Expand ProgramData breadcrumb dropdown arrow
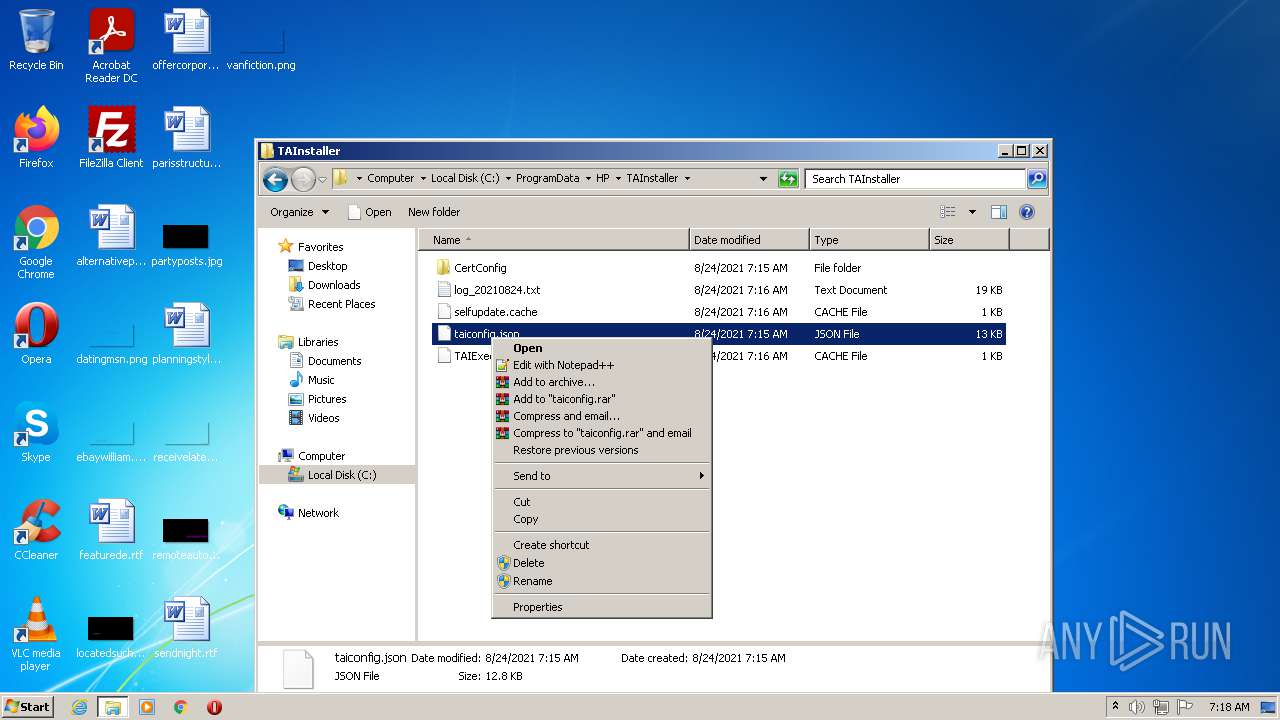The width and height of the screenshot is (1280, 720). click(x=588, y=179)
